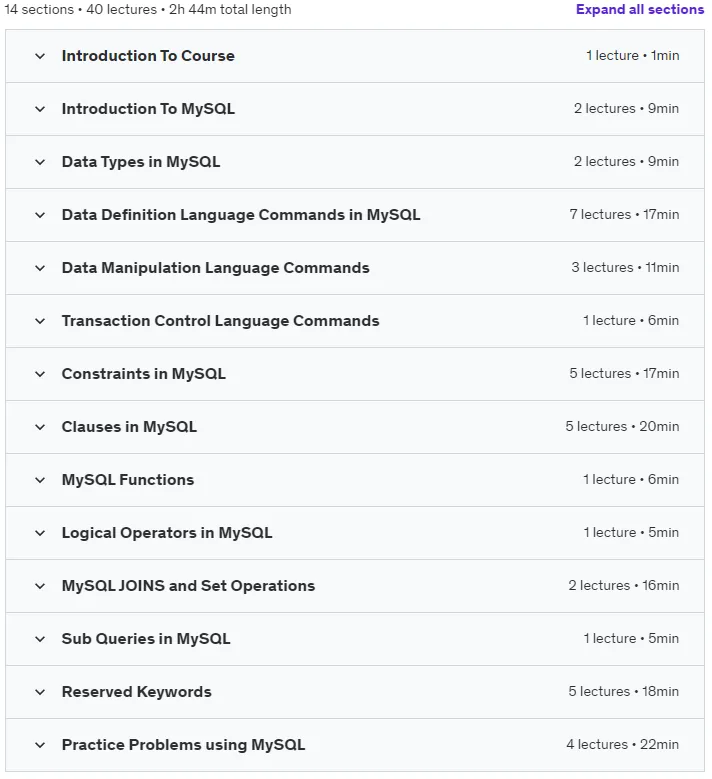This screenshot has width=712, height=779.
Task: Click the Expand all sections link
Action: [639, 9]
